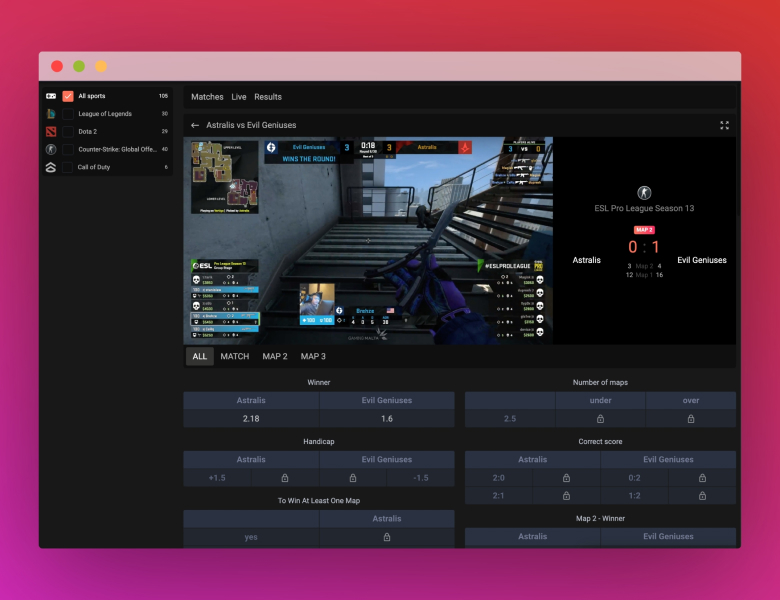Click the League of Legends game icon
Viewport: 780px width, 600px height.
point(51,114)
